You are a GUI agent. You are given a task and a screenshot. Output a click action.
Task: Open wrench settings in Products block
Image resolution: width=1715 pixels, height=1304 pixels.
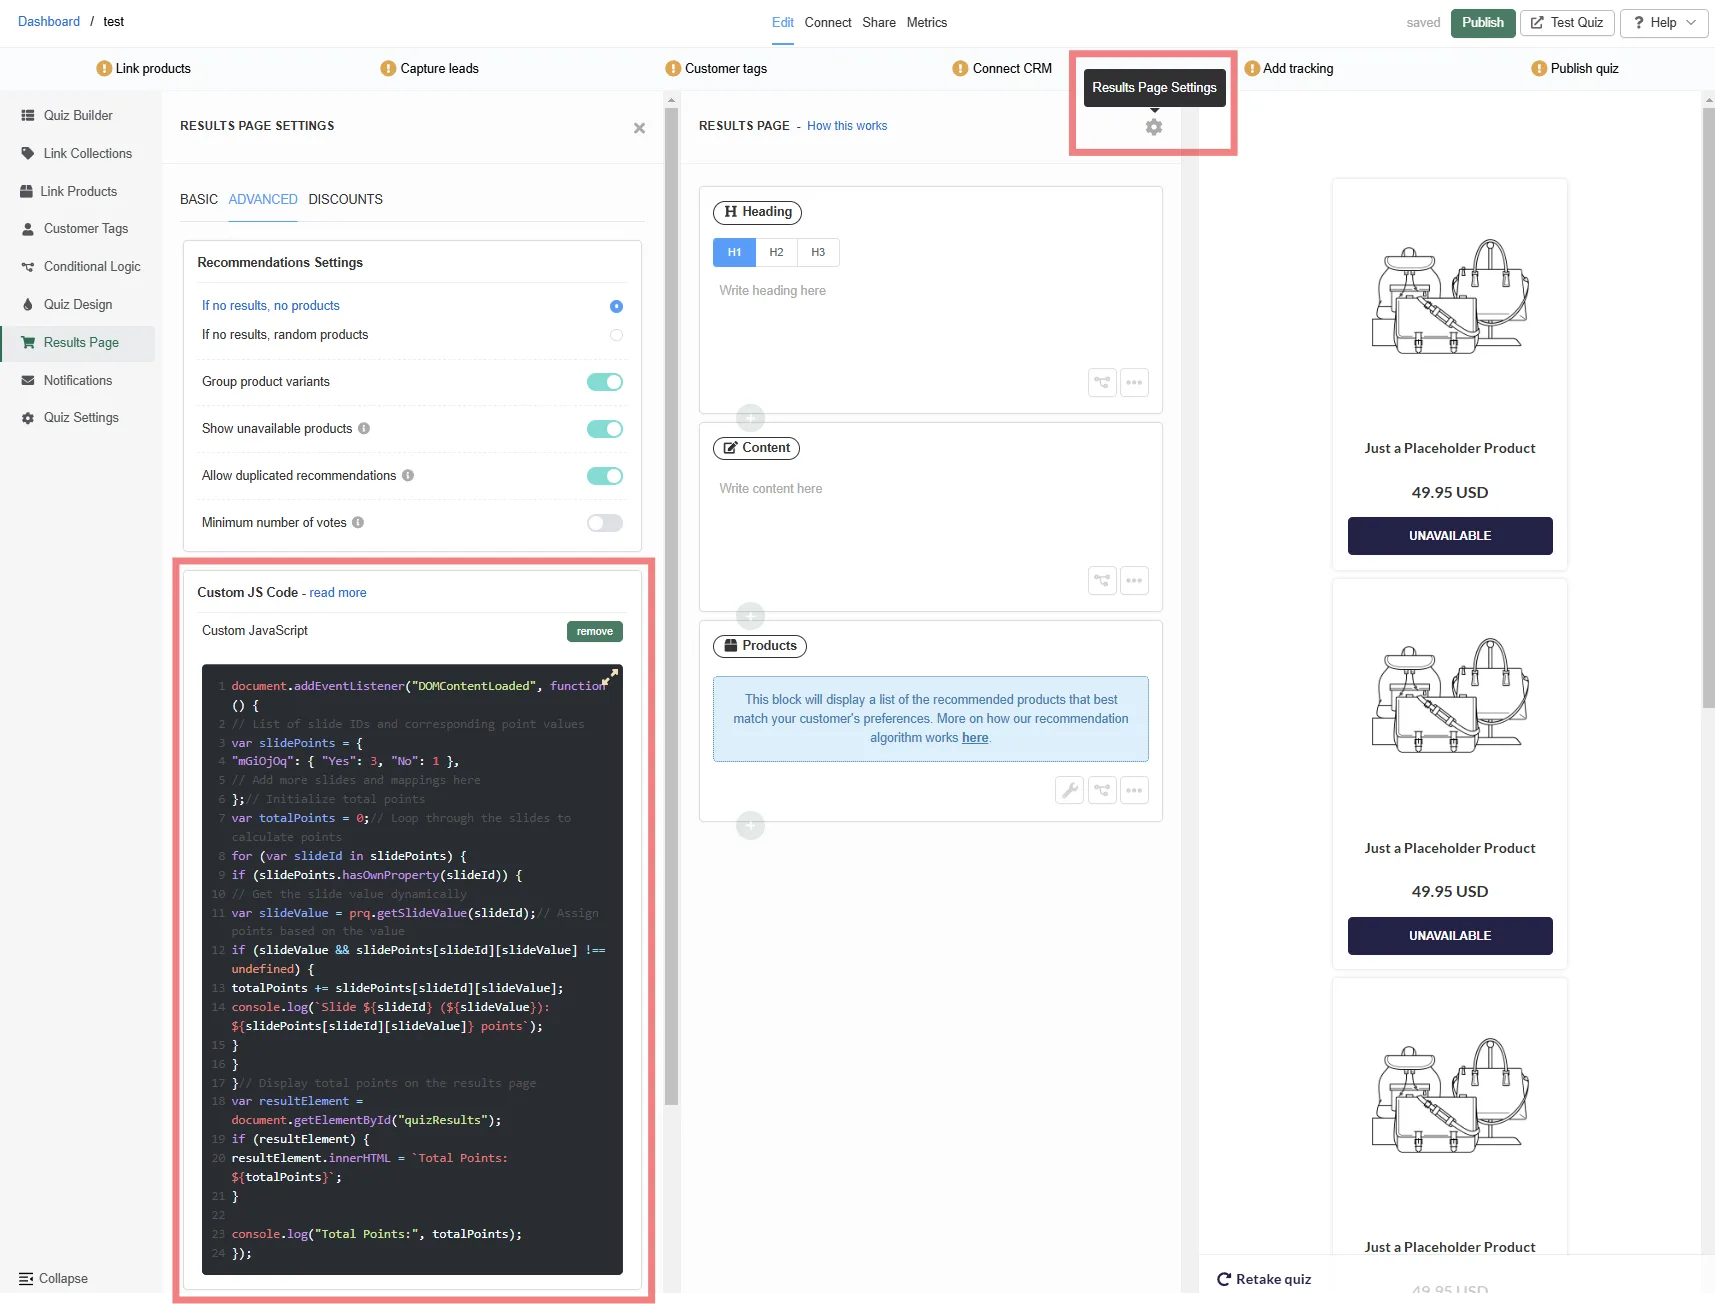(1070, 790)
